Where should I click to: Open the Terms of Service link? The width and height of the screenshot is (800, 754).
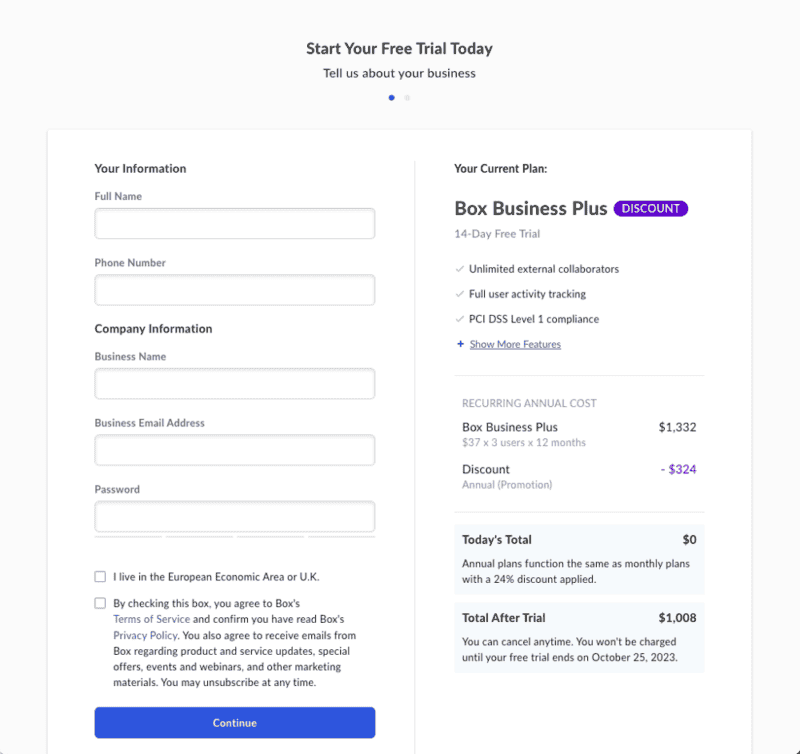pos(151,619)
